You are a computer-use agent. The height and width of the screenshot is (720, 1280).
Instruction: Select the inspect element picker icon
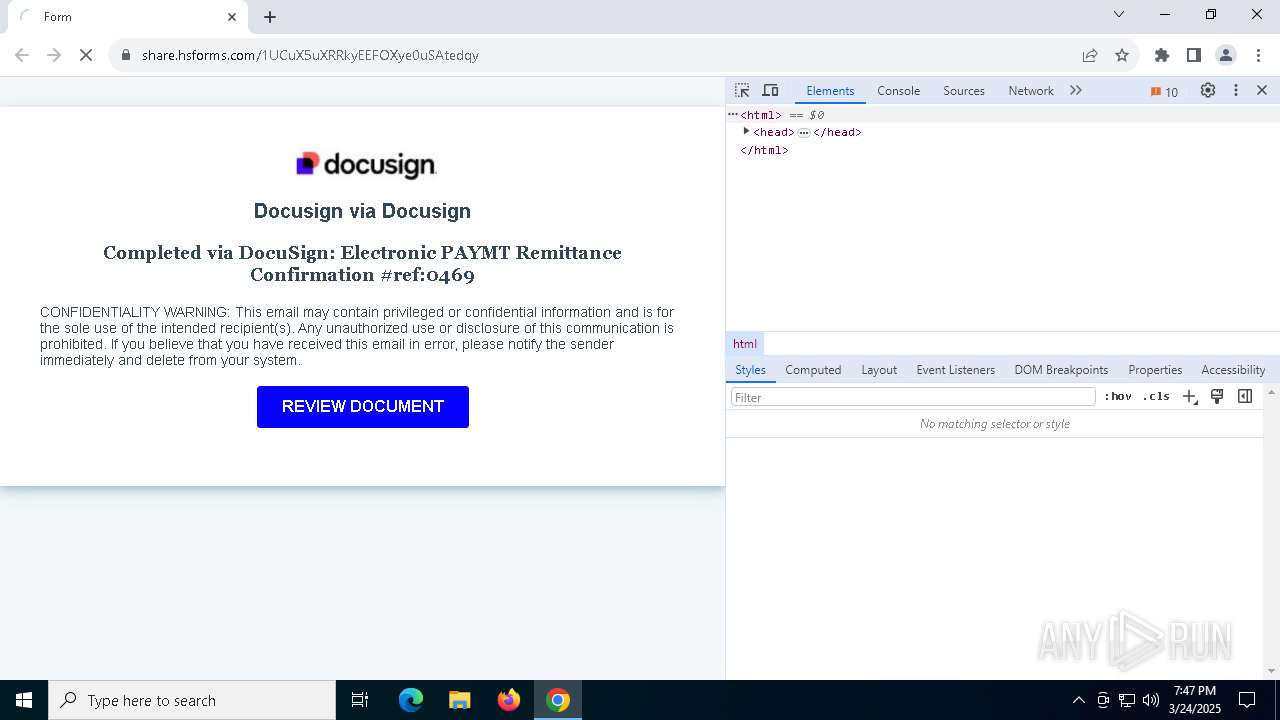[742, 90]
